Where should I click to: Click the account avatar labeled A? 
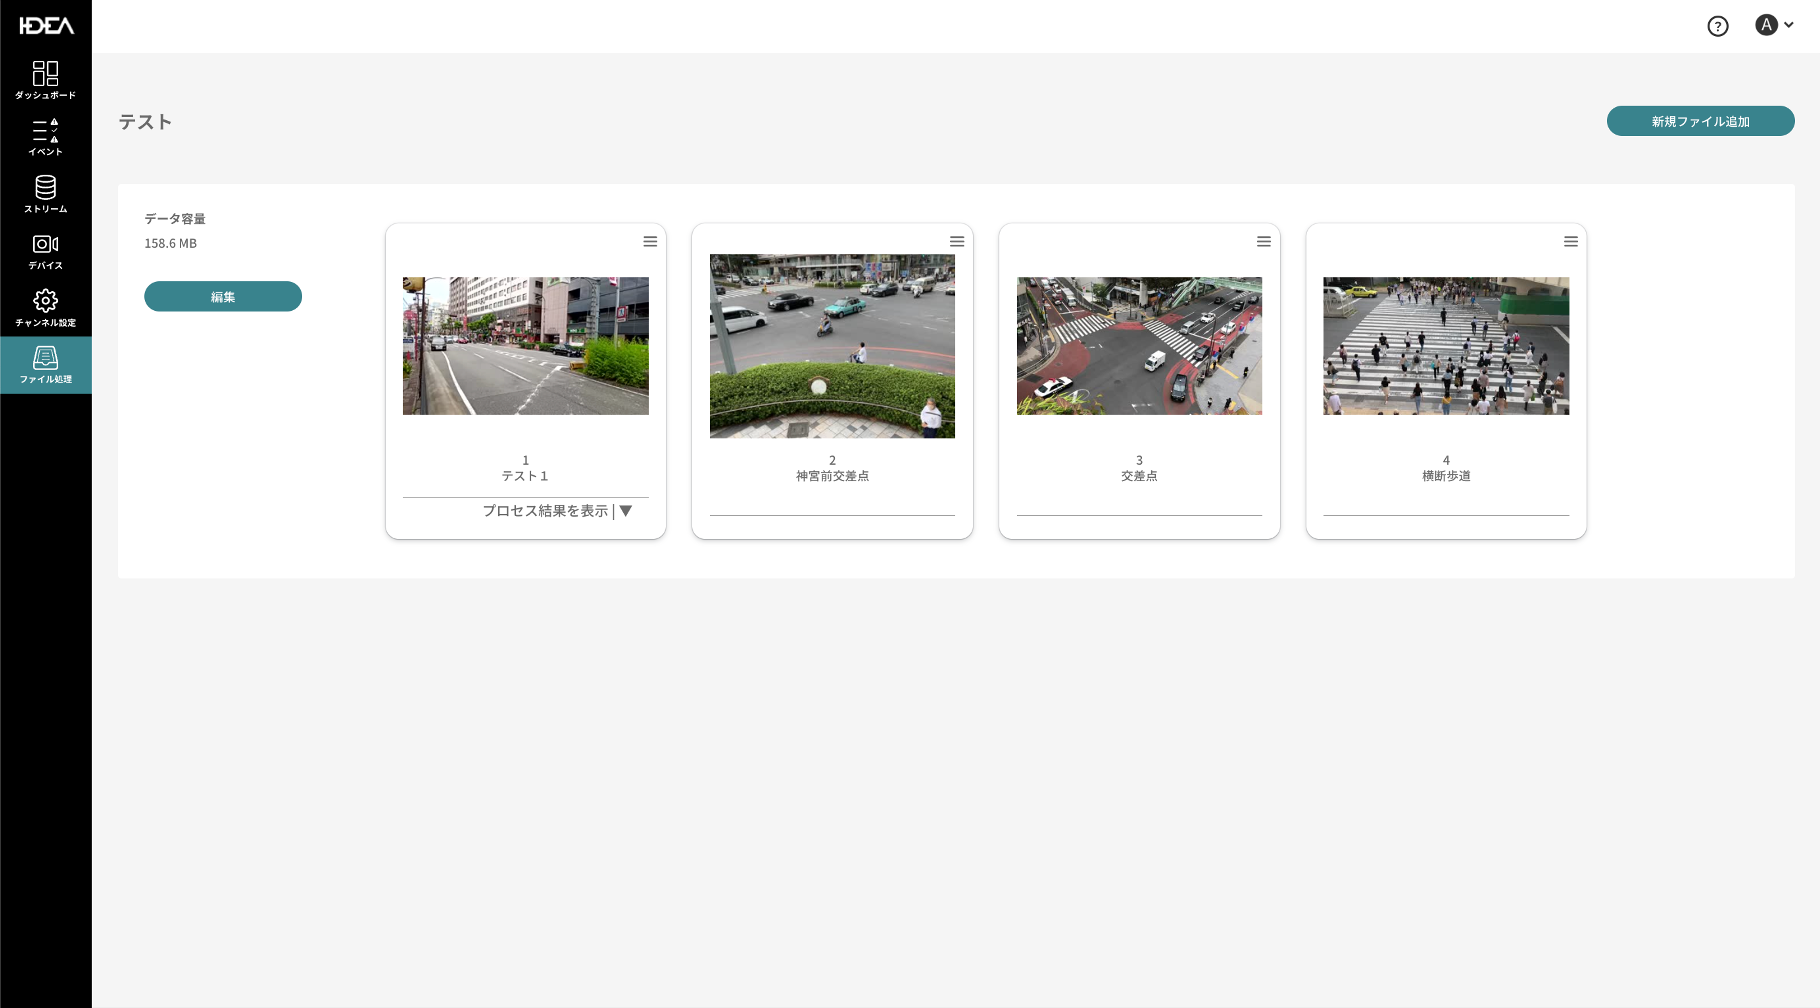coord(1766,25)
